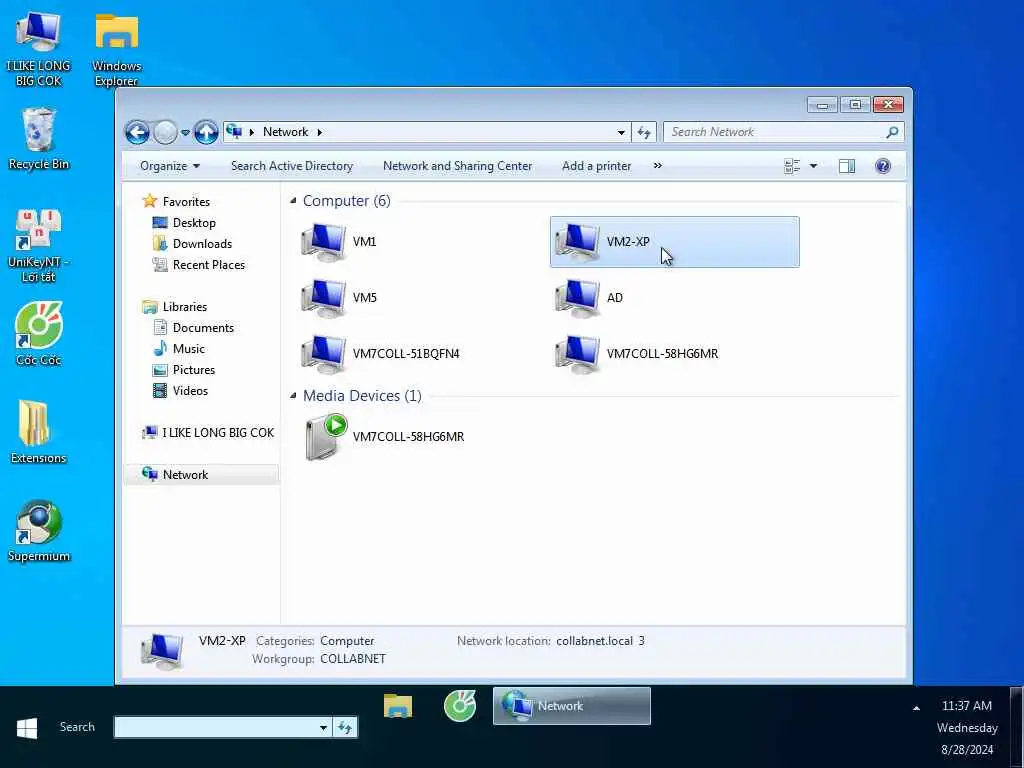
Task: Select Libraries in navigation pane
Action: [184, 307]
